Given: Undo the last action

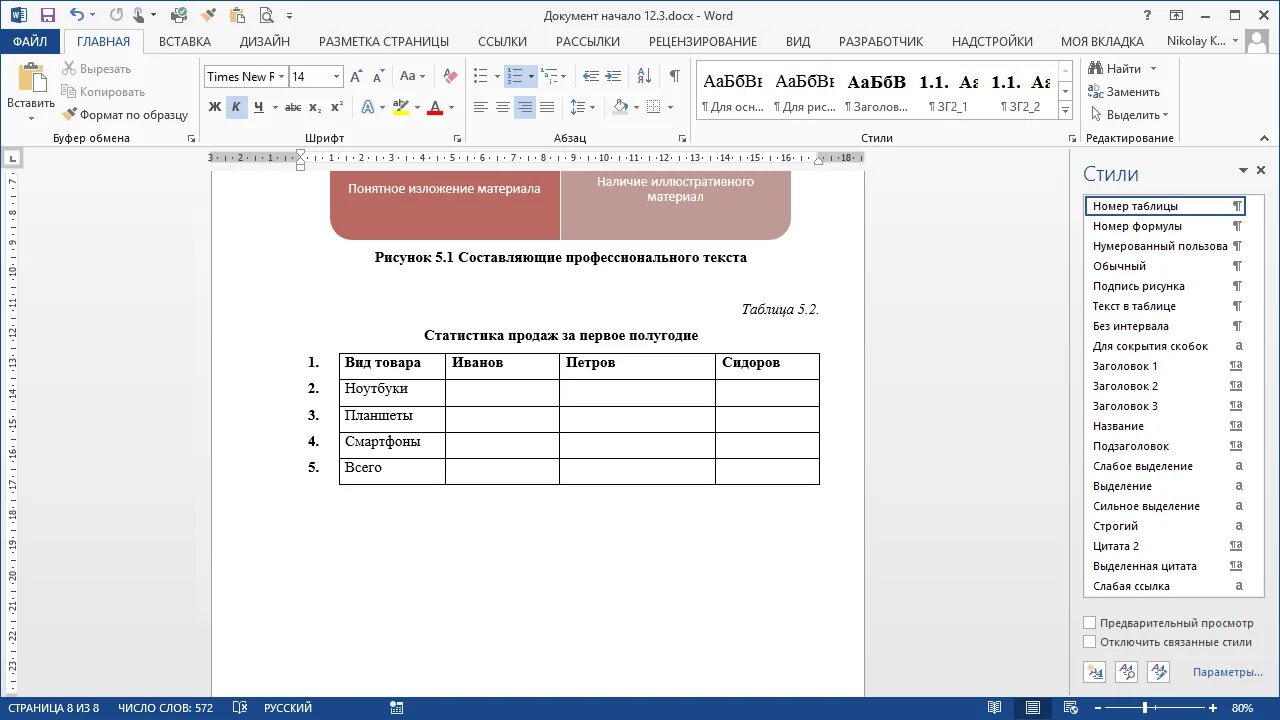Looking at the screenshot, I should (x=78, y=15).
